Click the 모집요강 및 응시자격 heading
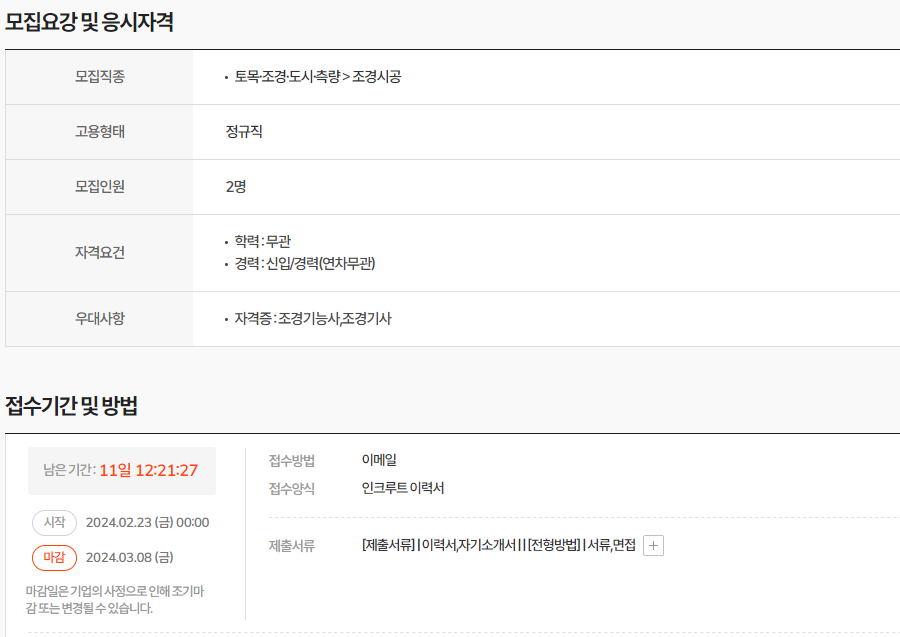The width and height of the screenshot is (900, 637). click(x=90, y=22)
